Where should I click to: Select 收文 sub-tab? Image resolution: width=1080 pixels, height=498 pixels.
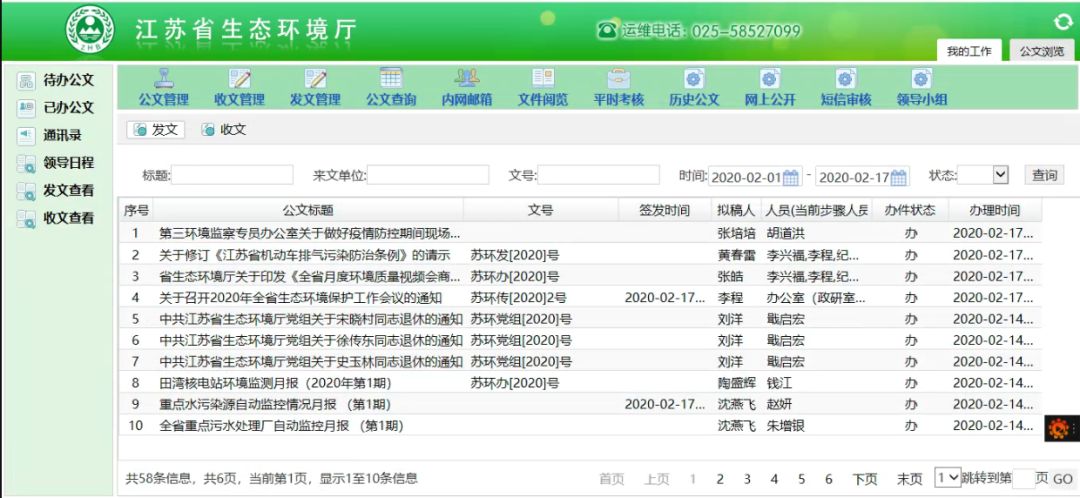click(x=223, y=130)
